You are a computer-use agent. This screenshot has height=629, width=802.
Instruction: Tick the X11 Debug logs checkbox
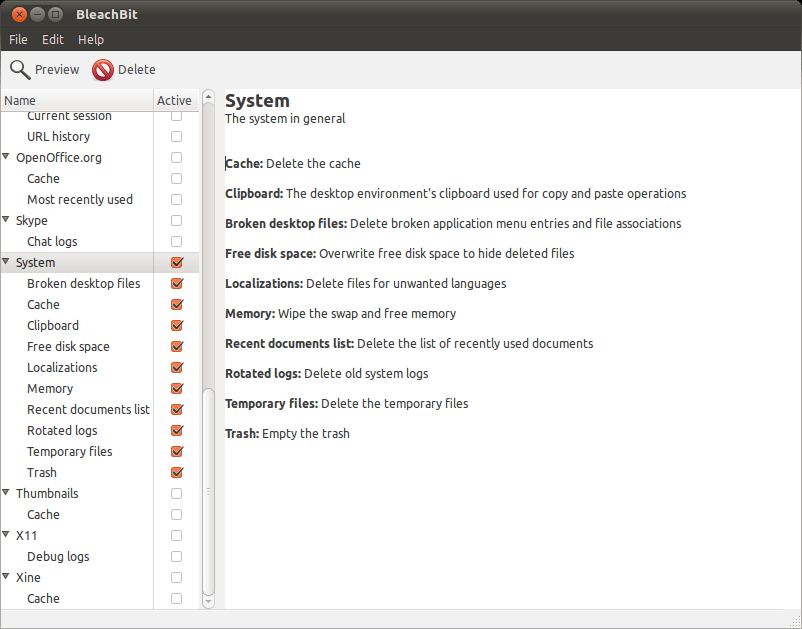176,556
